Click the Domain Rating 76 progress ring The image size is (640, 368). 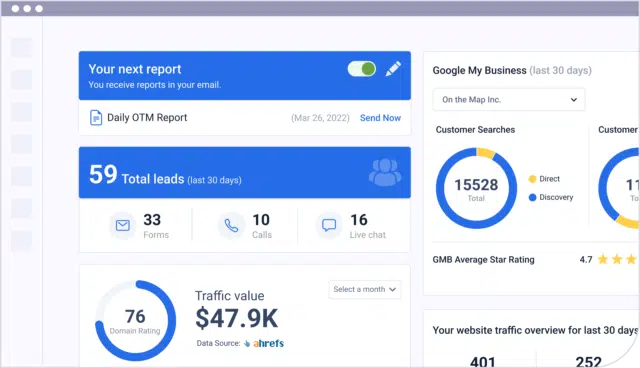tap(135, 320)
